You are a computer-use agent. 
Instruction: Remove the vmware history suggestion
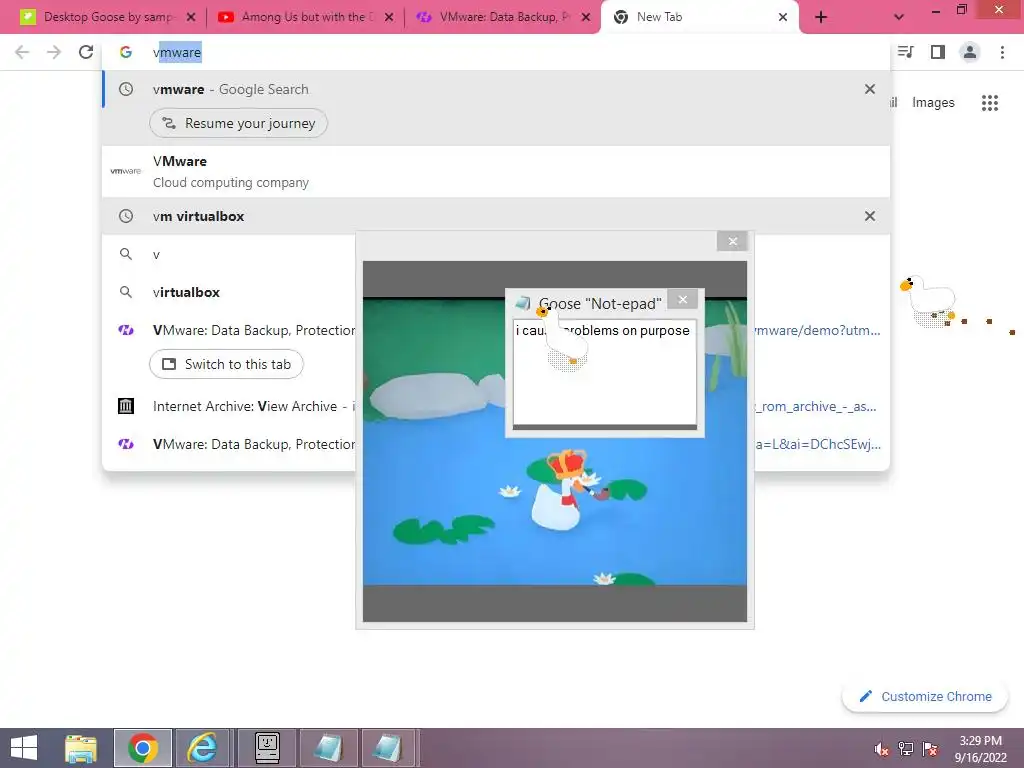tap(870, 89)
